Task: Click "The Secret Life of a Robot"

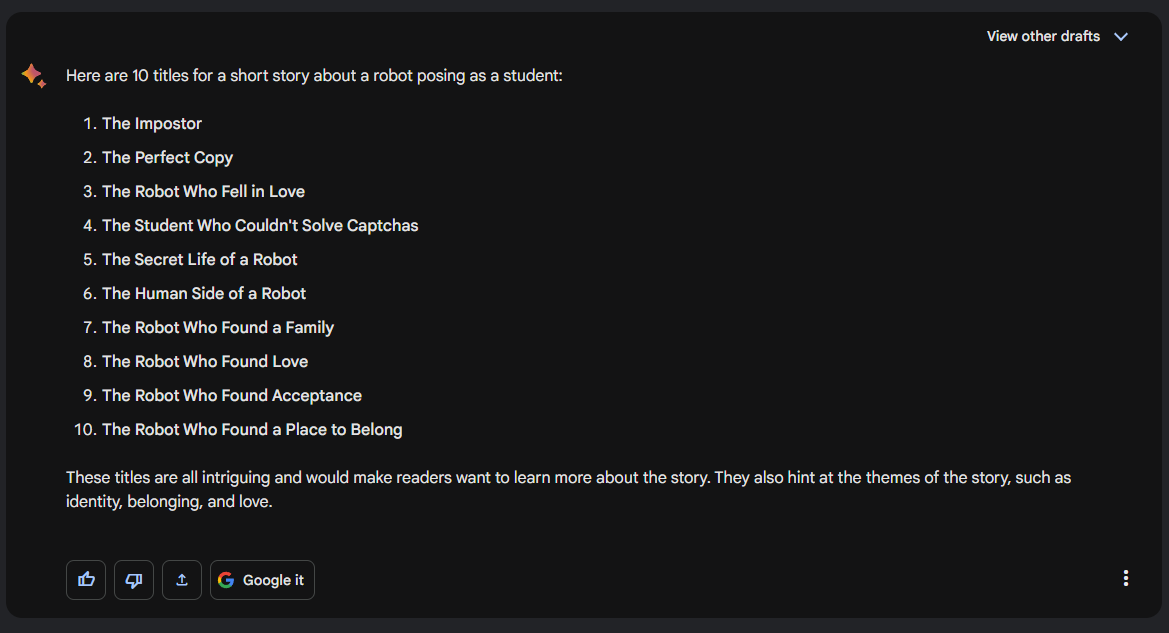Action: [x=200, y=260]
